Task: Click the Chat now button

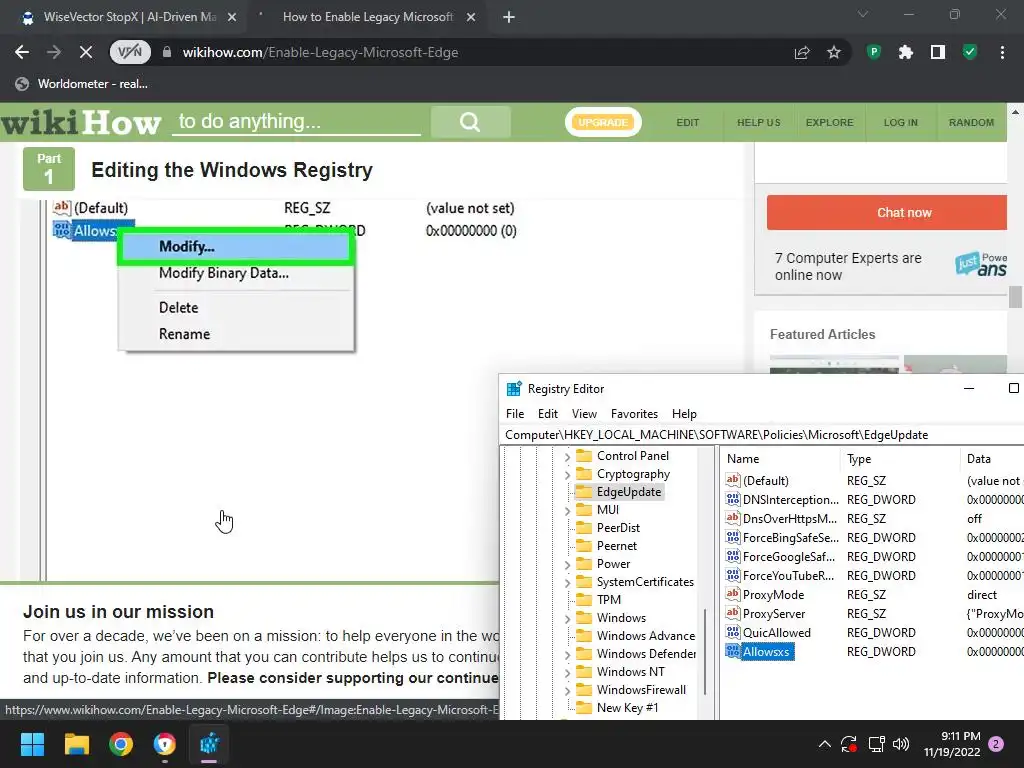Action: (x=887, y=212)
